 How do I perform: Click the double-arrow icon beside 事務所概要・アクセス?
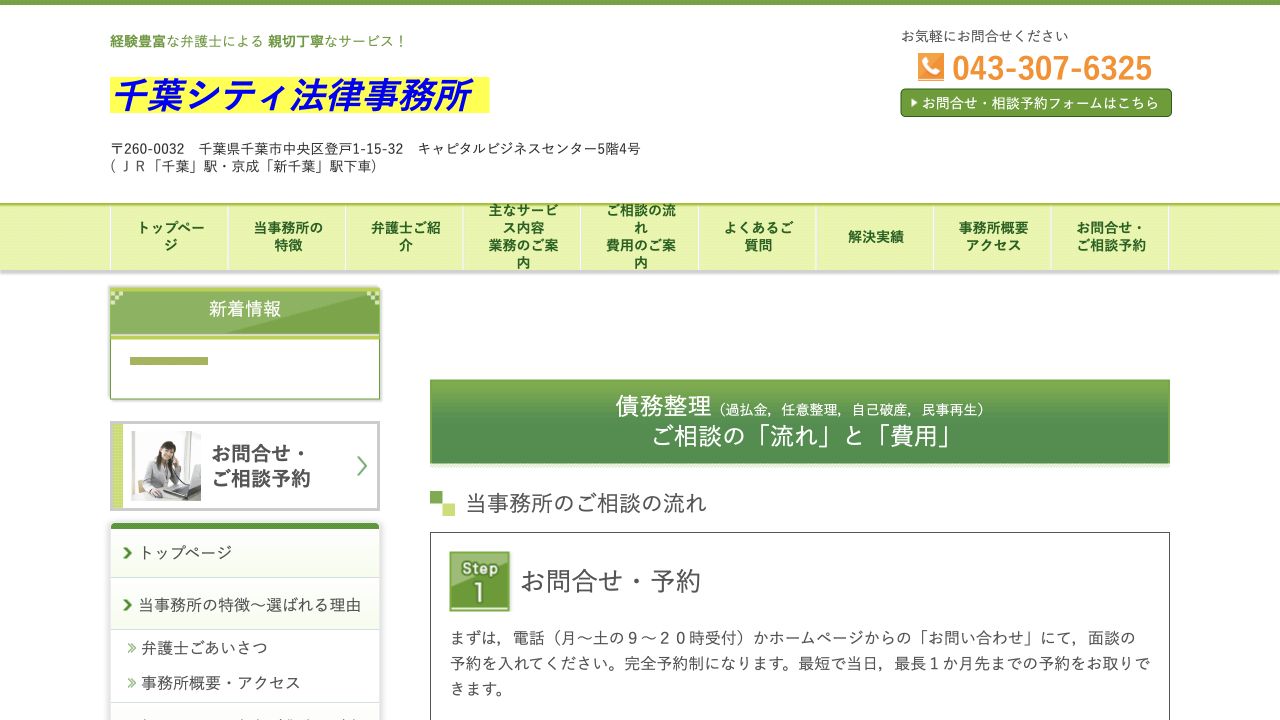pos(132,683)
